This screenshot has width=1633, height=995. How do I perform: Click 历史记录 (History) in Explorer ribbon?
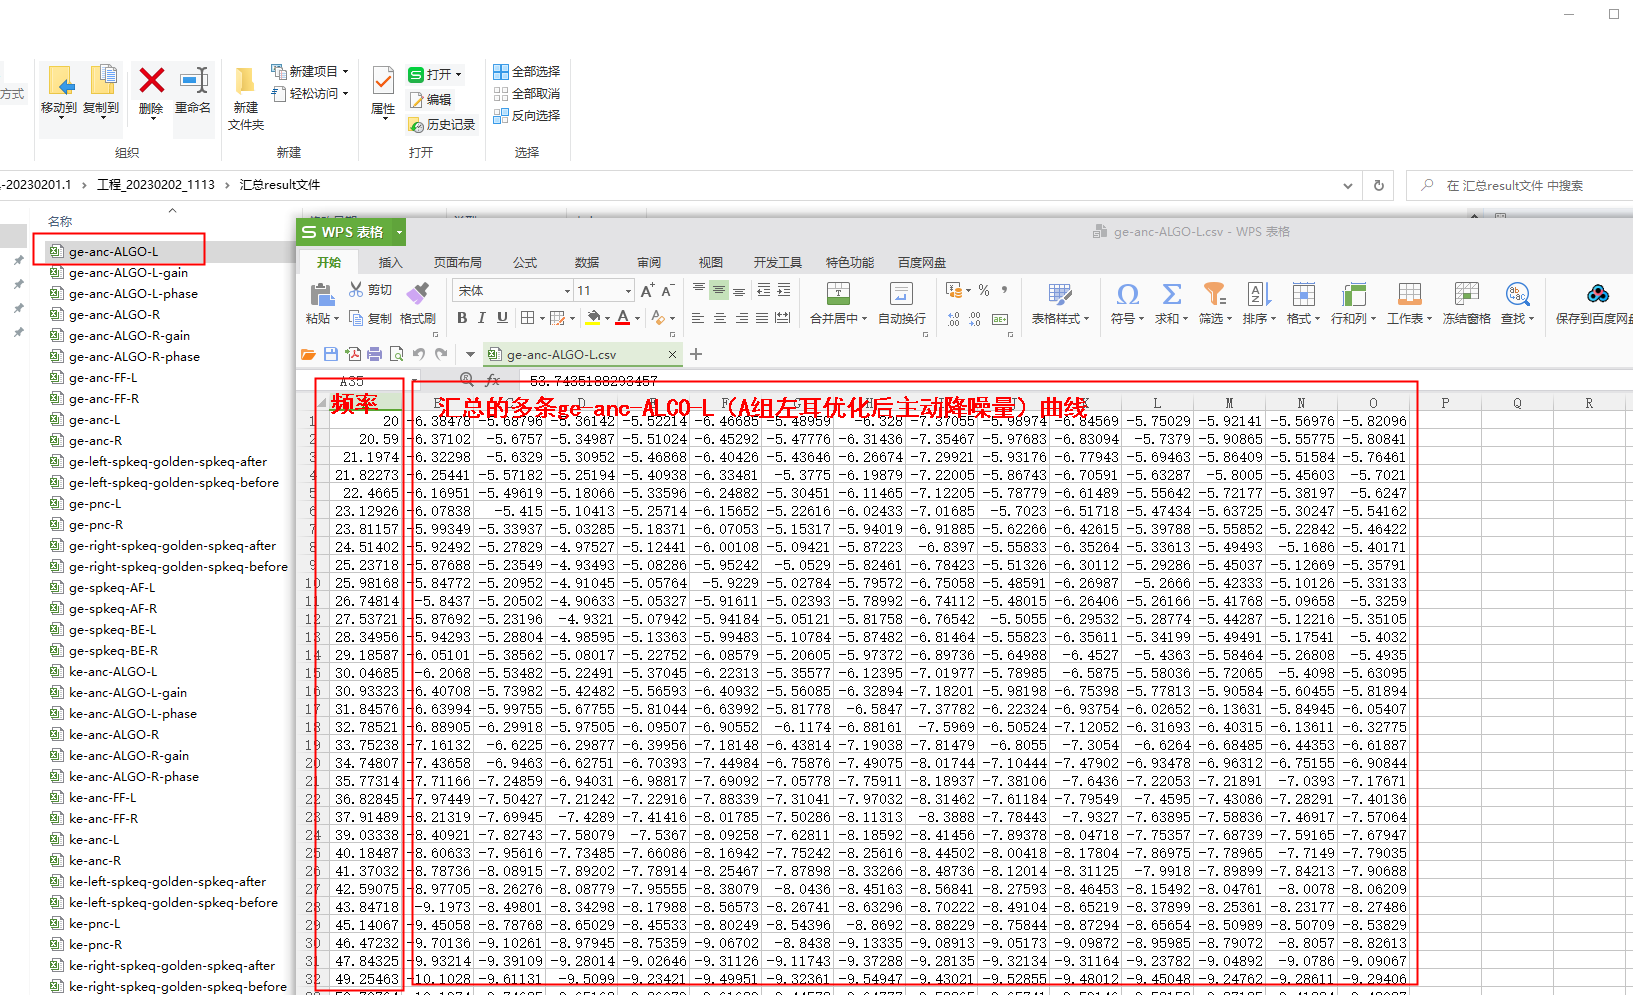click(442, 125)
